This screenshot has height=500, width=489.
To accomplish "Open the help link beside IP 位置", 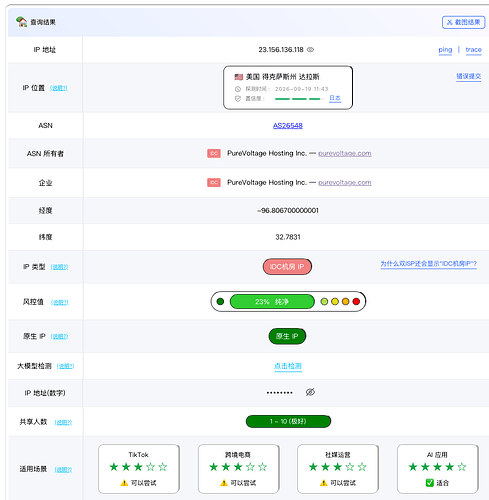I will [59, 88].
